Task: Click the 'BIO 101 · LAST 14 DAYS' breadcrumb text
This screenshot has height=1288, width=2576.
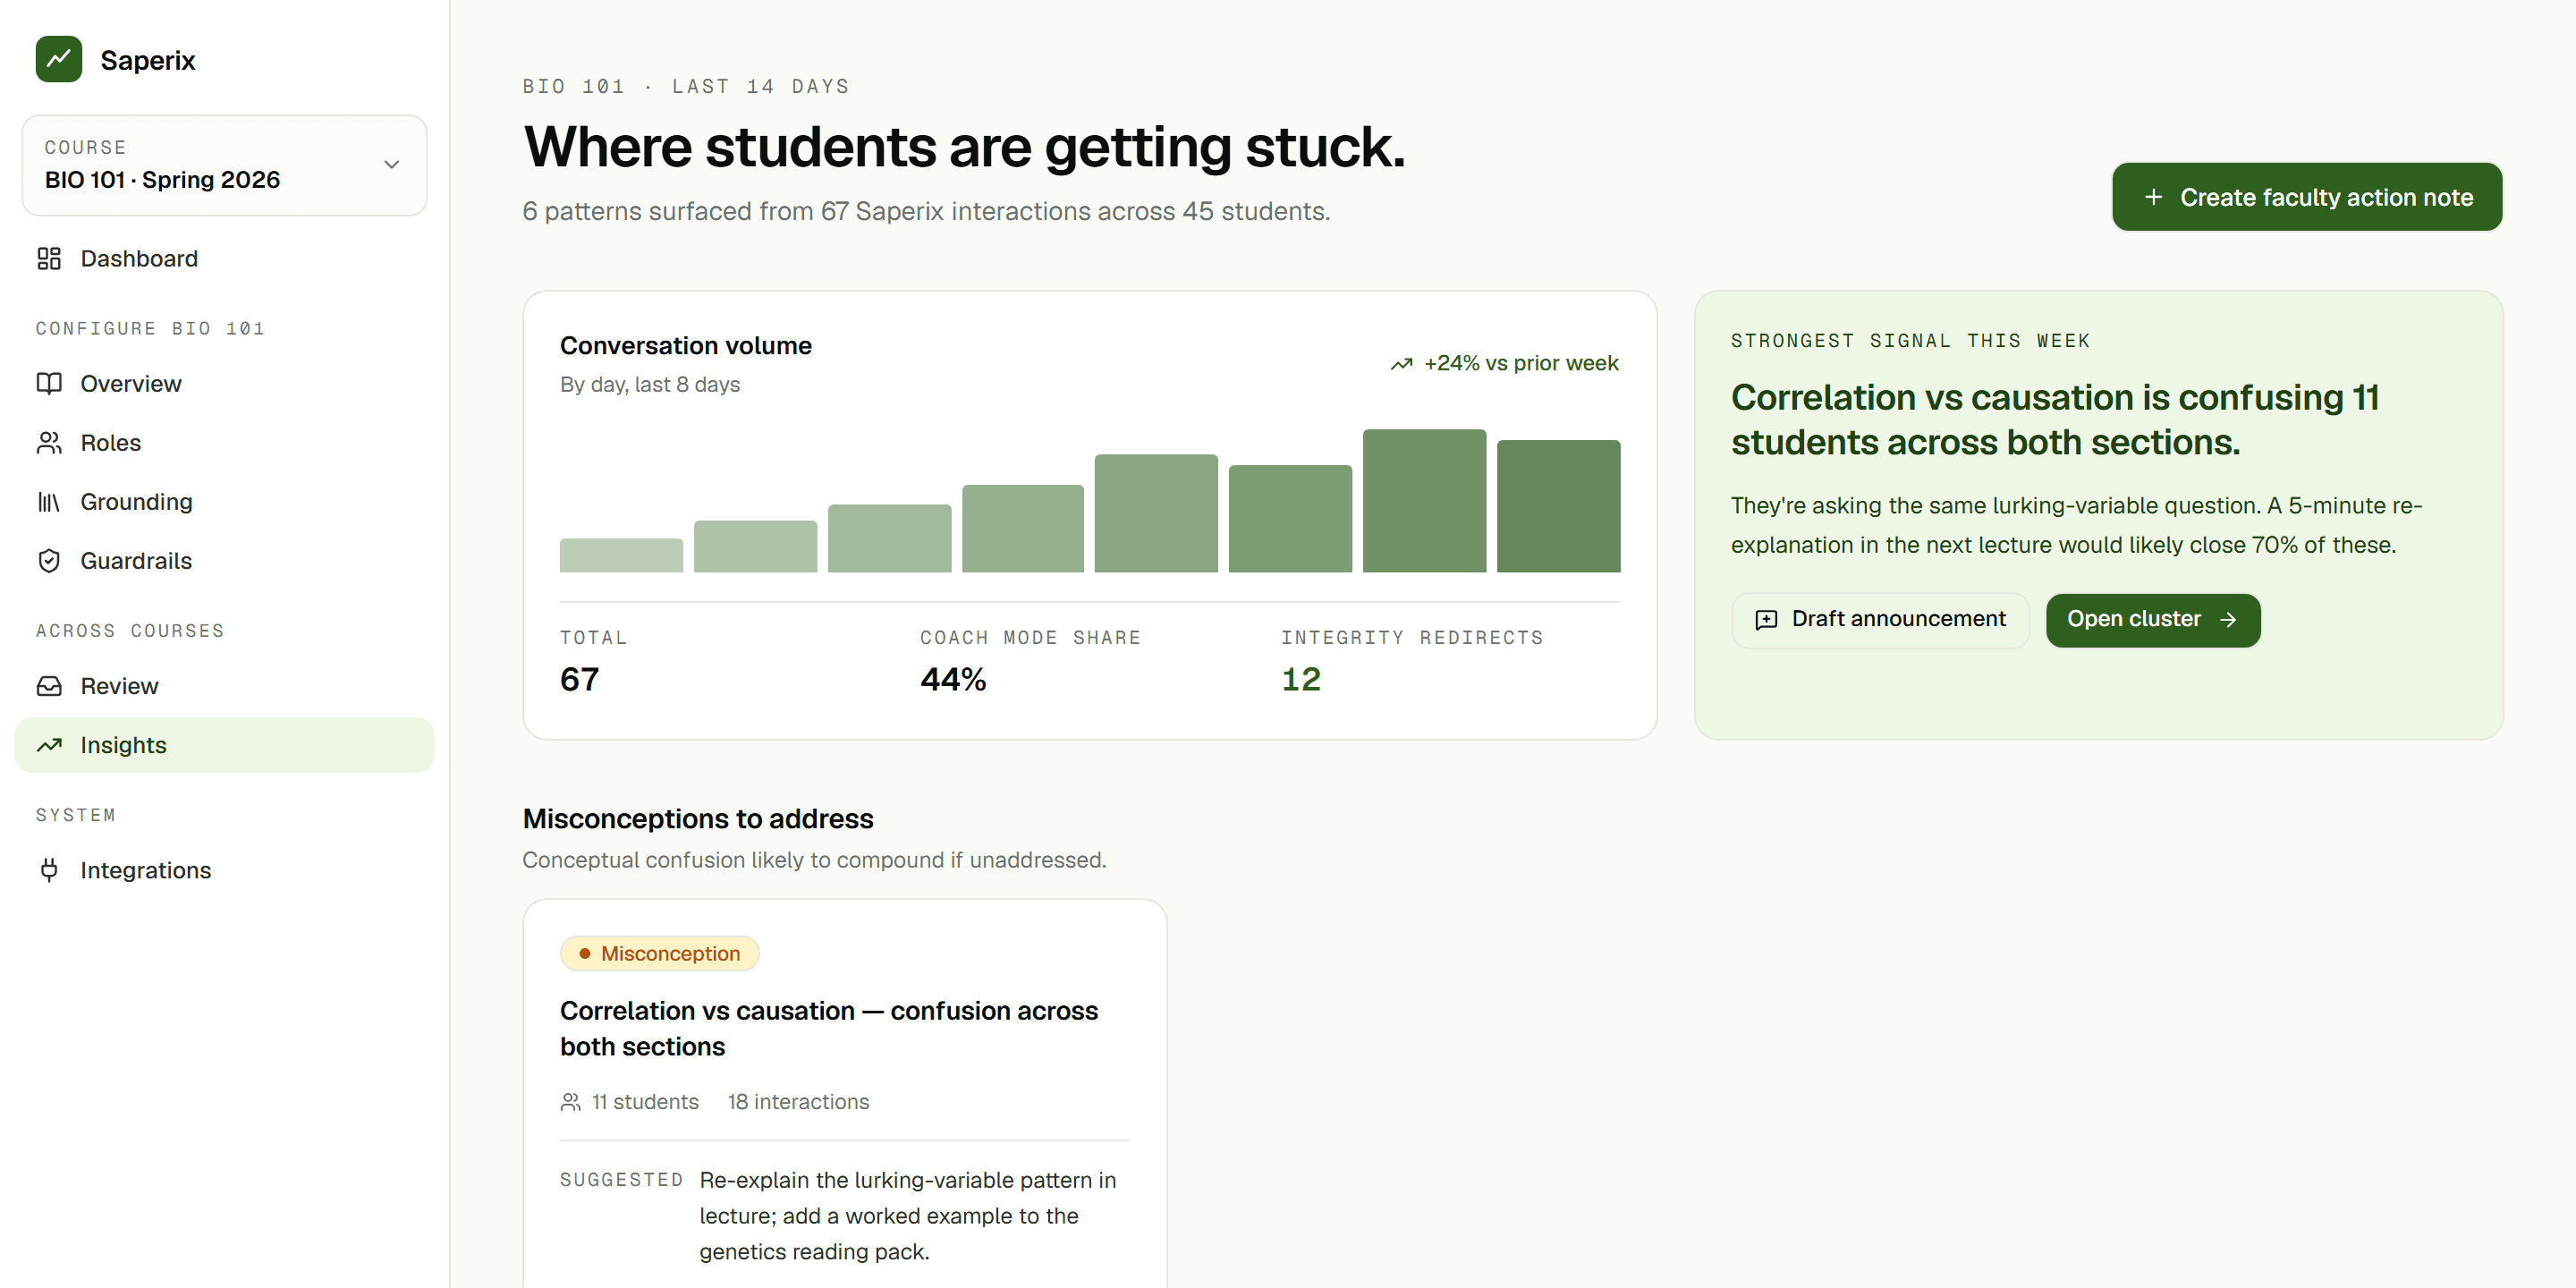Action: pos(686,87)
